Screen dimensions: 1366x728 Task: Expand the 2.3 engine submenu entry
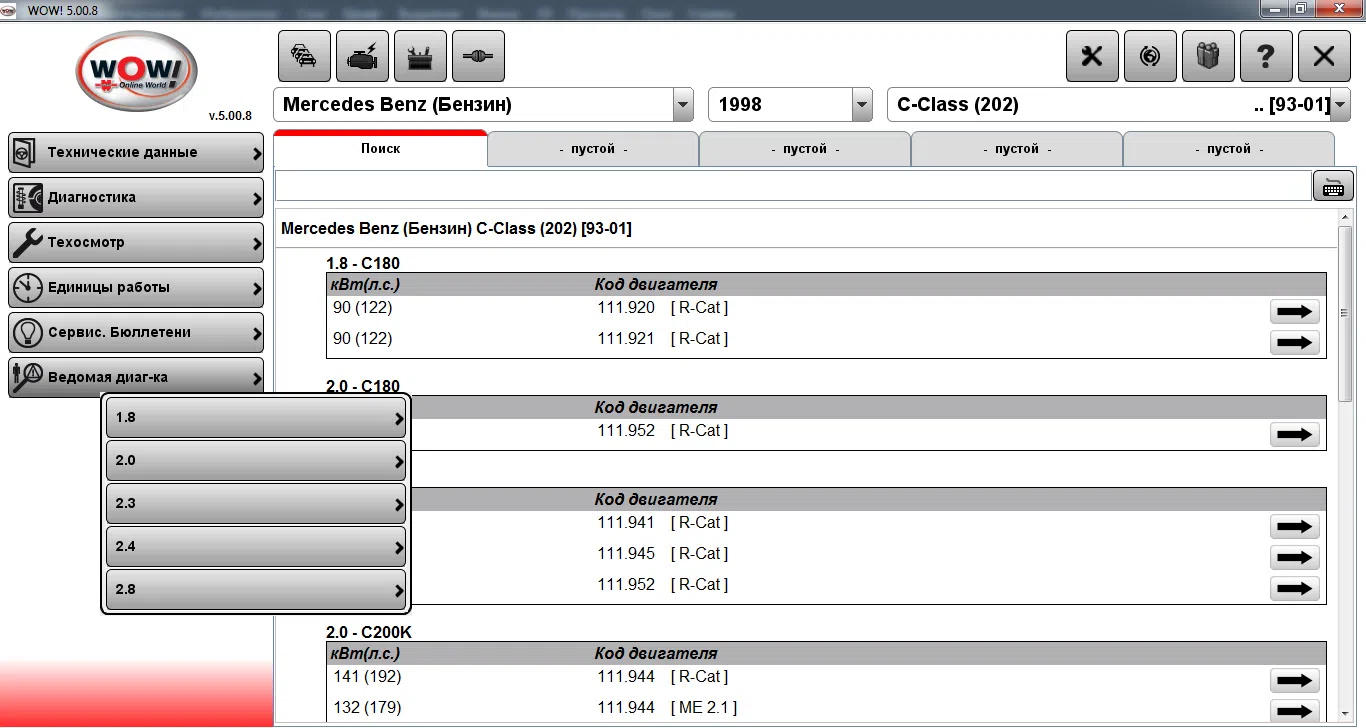click(256, 503)
